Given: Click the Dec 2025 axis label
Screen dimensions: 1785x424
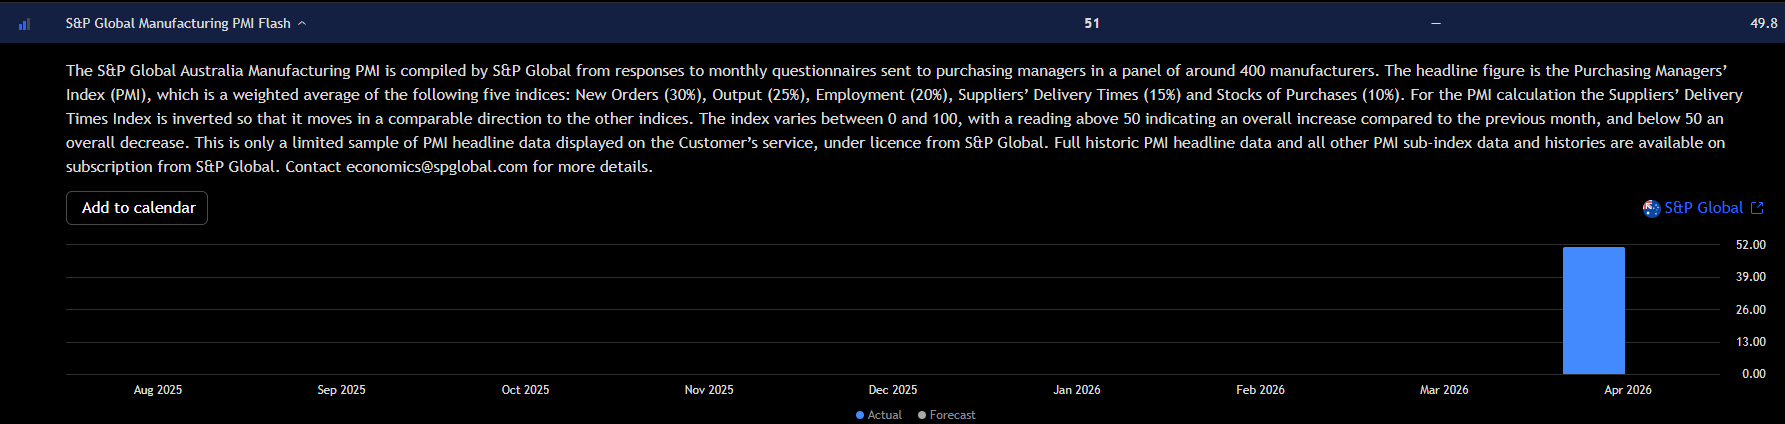Looking at the screenshot, I should [x=893, y=390].
